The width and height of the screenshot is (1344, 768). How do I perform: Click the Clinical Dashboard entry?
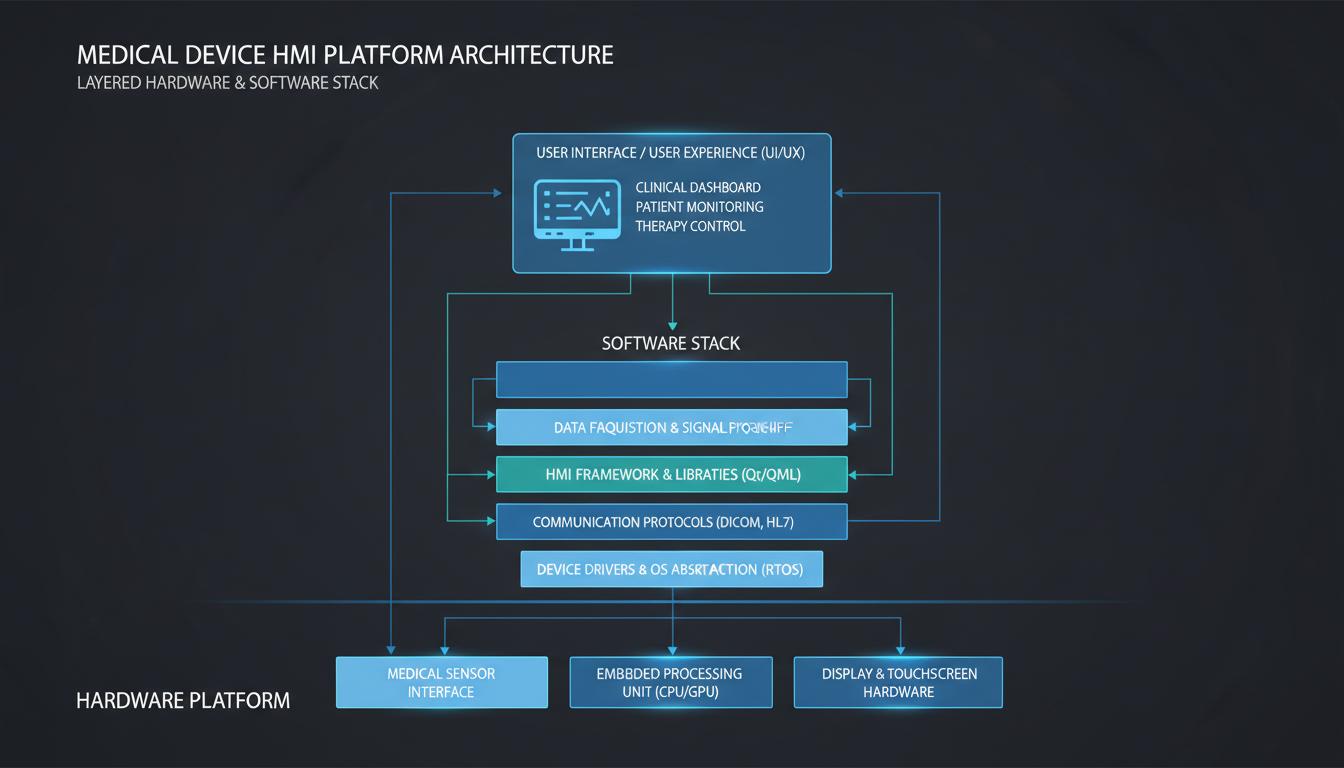697,187
